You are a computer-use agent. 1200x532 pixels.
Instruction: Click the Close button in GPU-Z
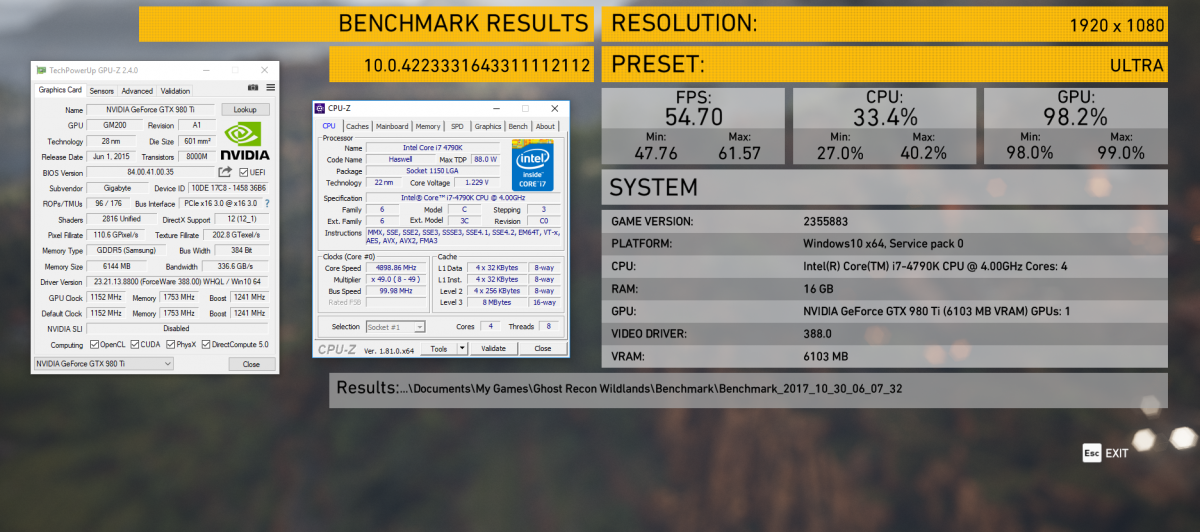coord(251,364)
